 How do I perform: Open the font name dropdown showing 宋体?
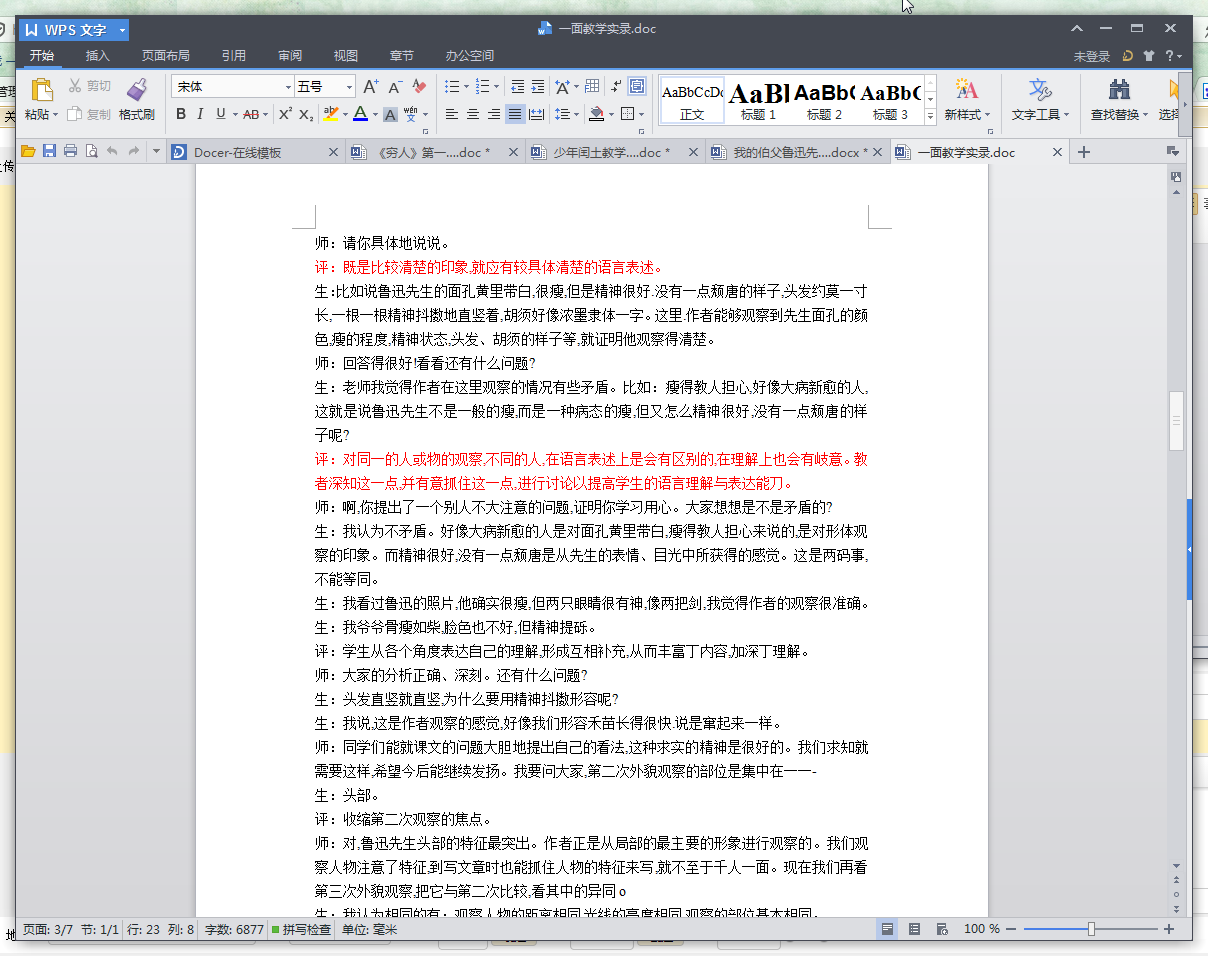coord(289,87)
